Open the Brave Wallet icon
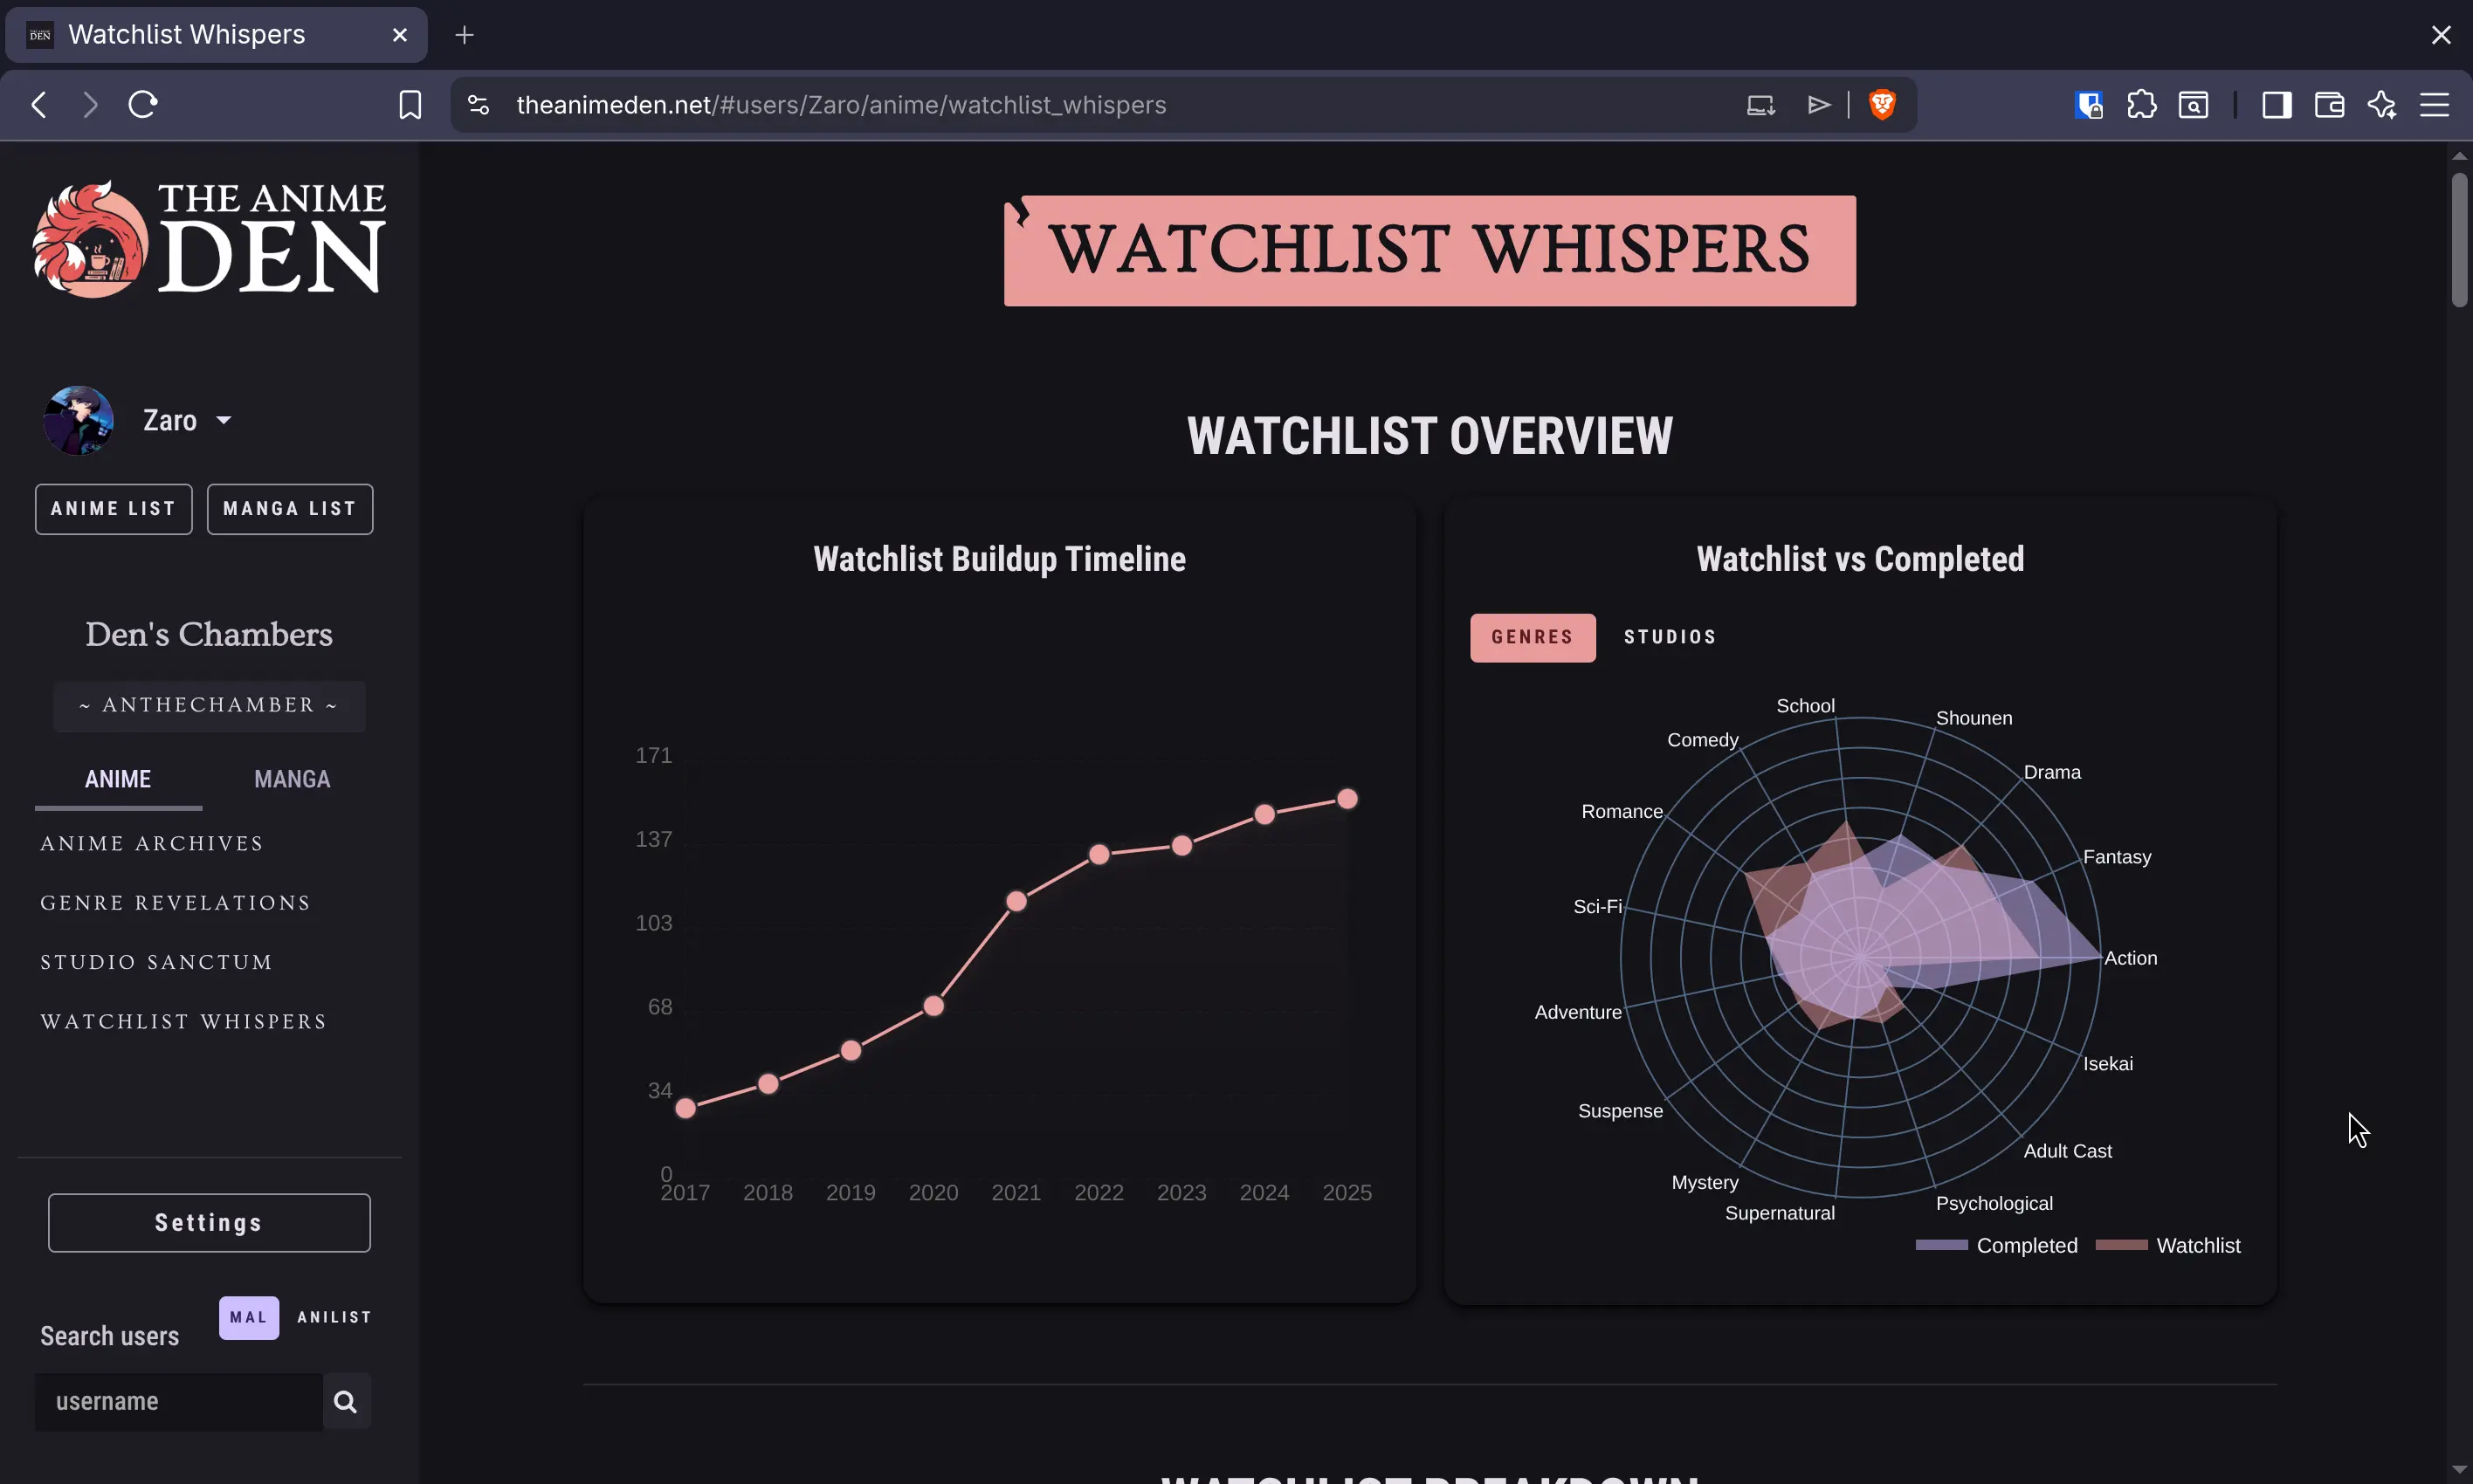Screen dimensions: 2473x1484 [x=2329, y=104]
